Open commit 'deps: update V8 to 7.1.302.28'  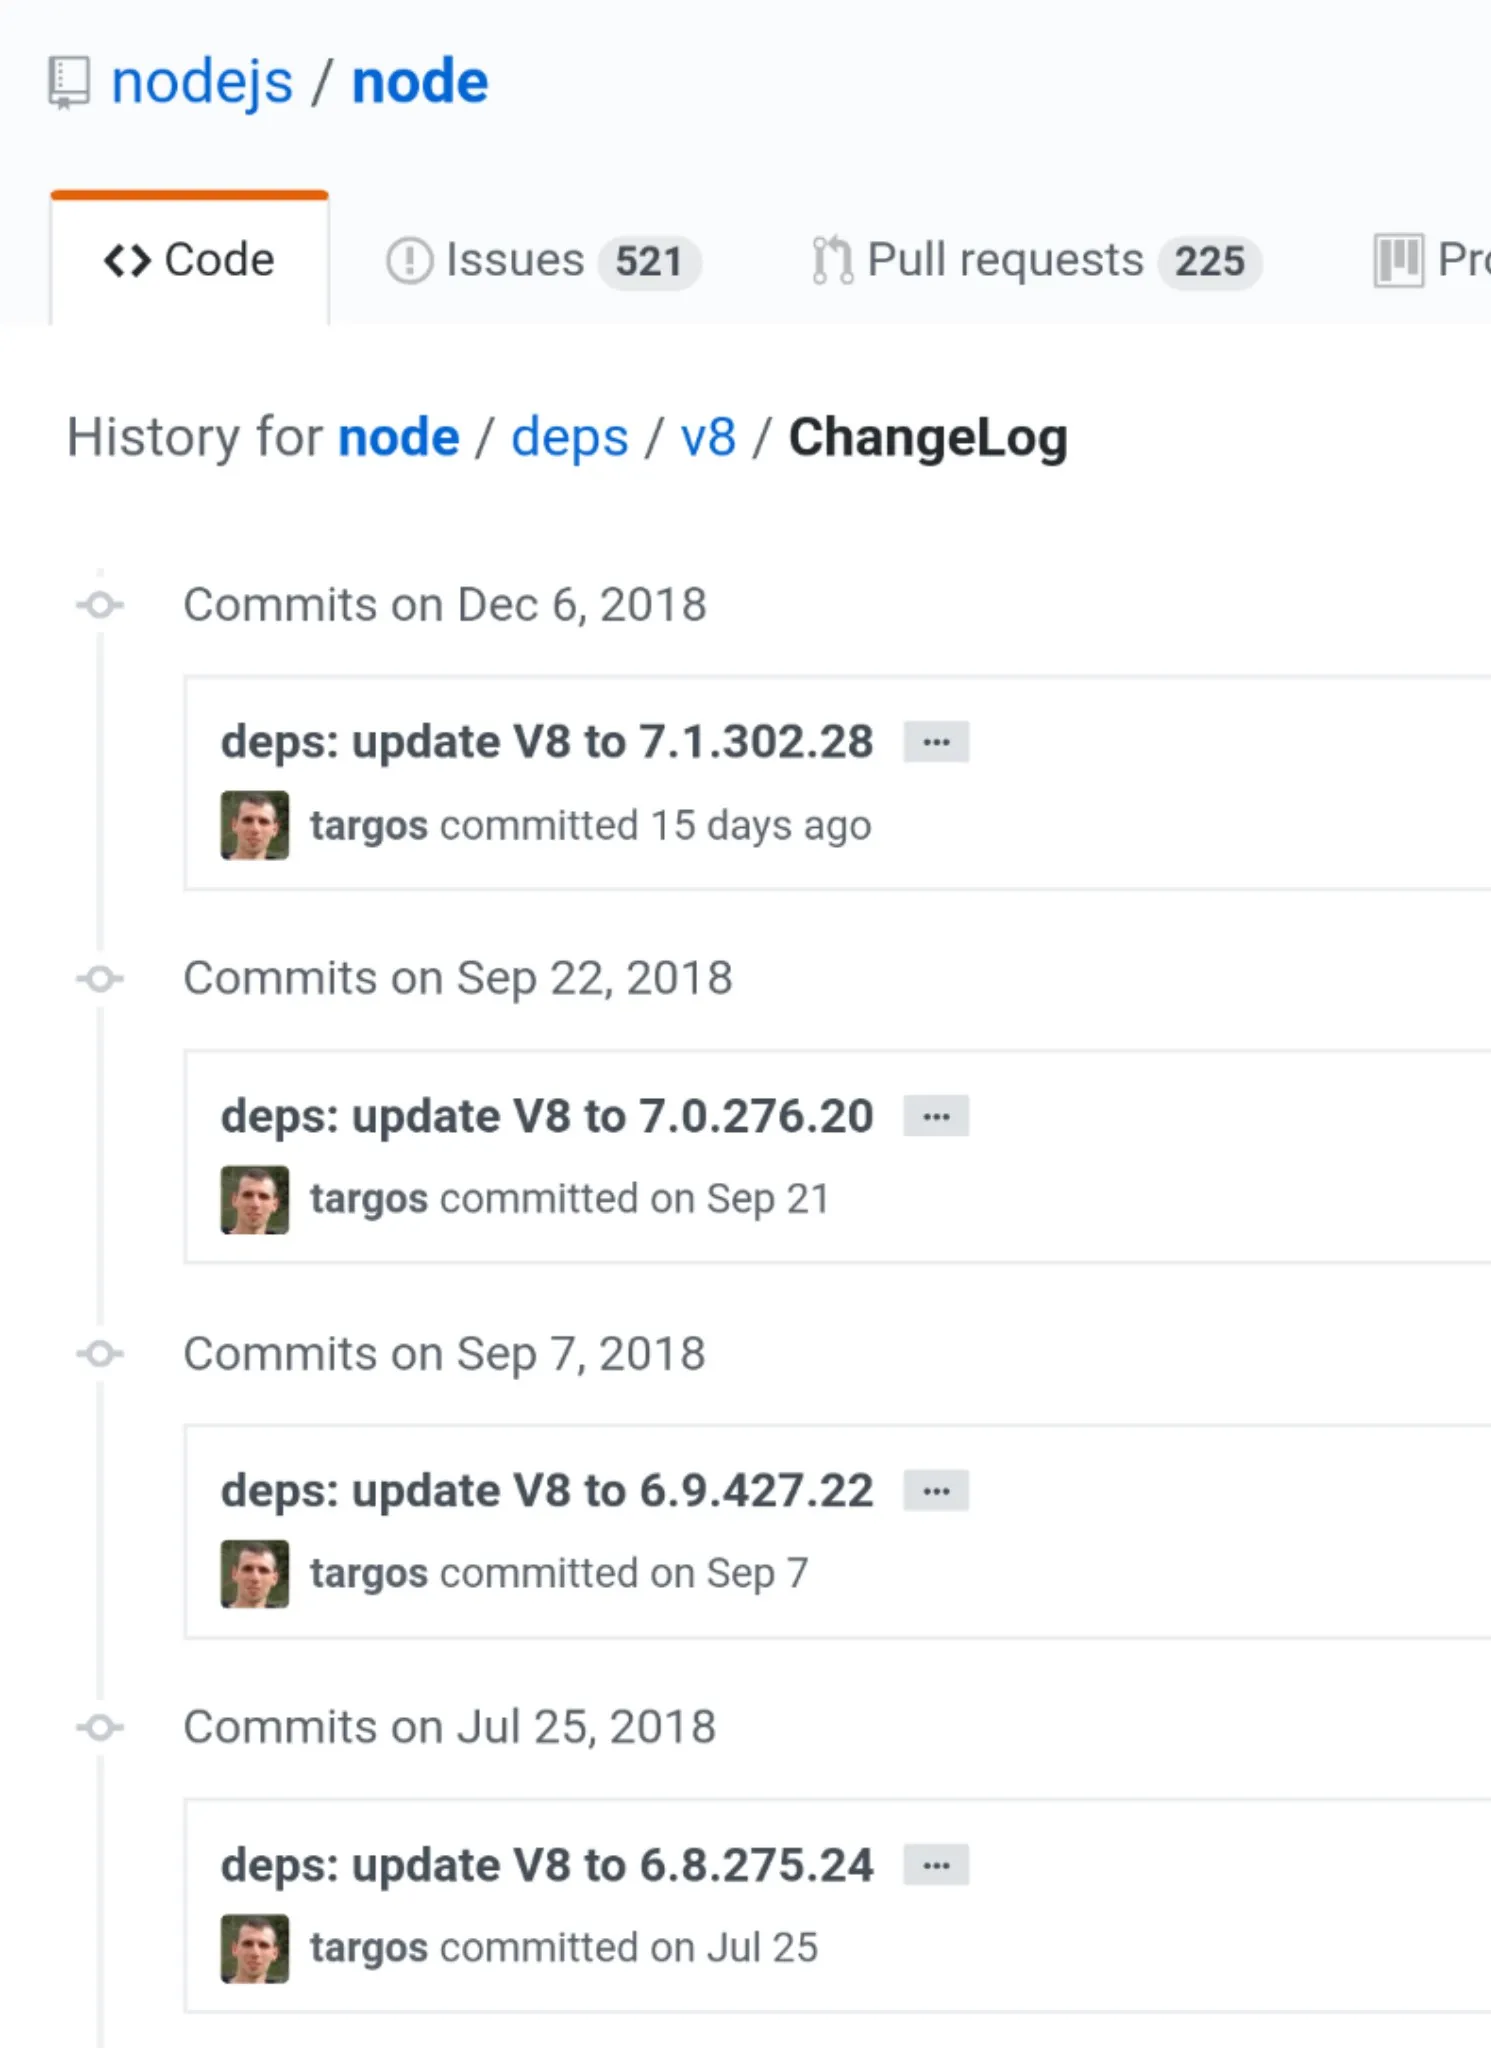coord(547,742)
